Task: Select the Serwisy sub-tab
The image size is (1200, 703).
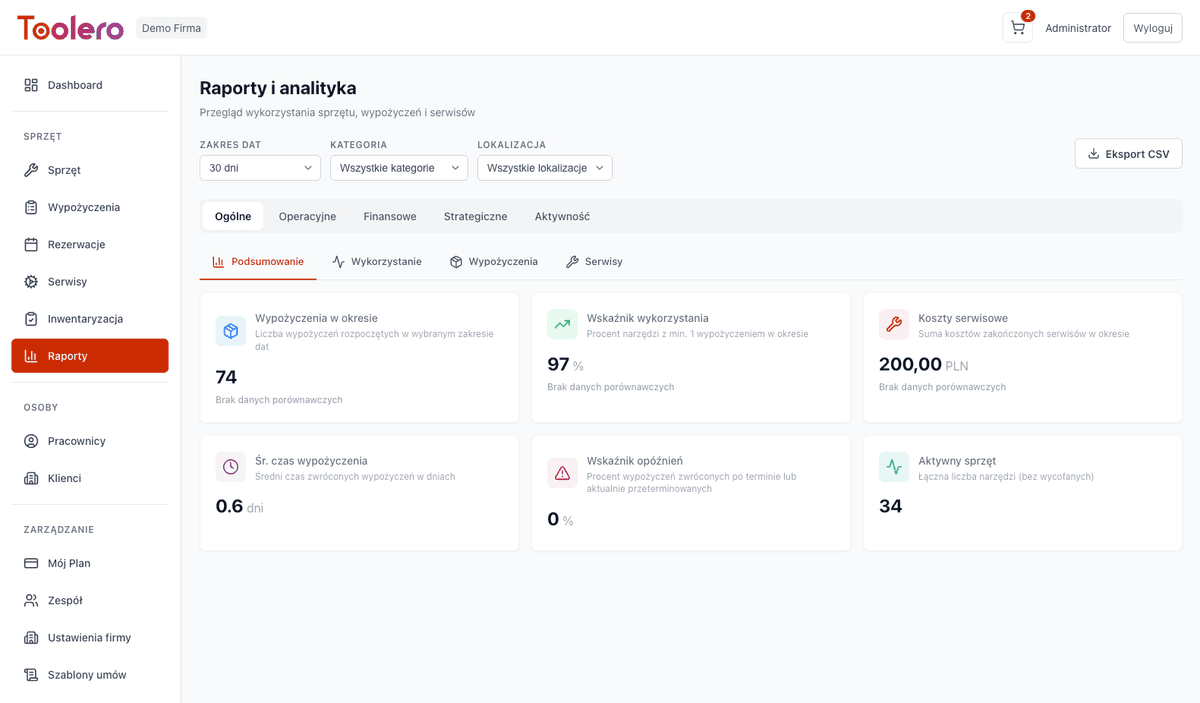Action: point(594,261)
